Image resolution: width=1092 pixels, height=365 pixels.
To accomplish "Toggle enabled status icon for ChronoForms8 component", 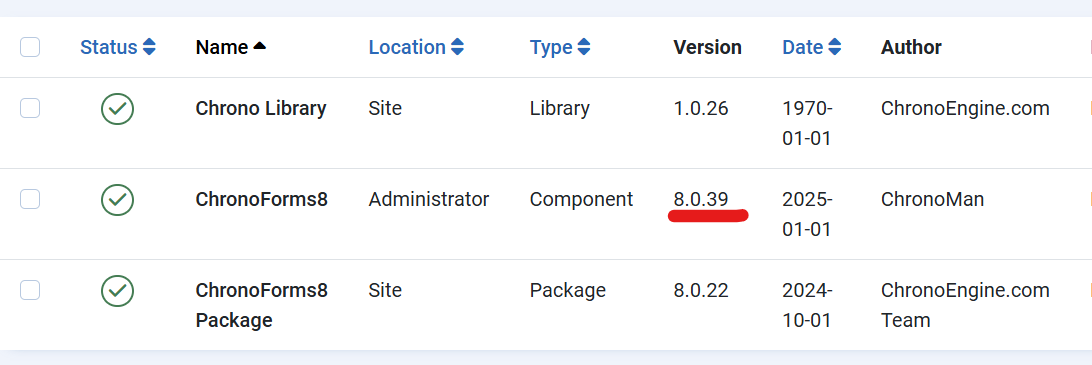I will click(x=118, y=200).
